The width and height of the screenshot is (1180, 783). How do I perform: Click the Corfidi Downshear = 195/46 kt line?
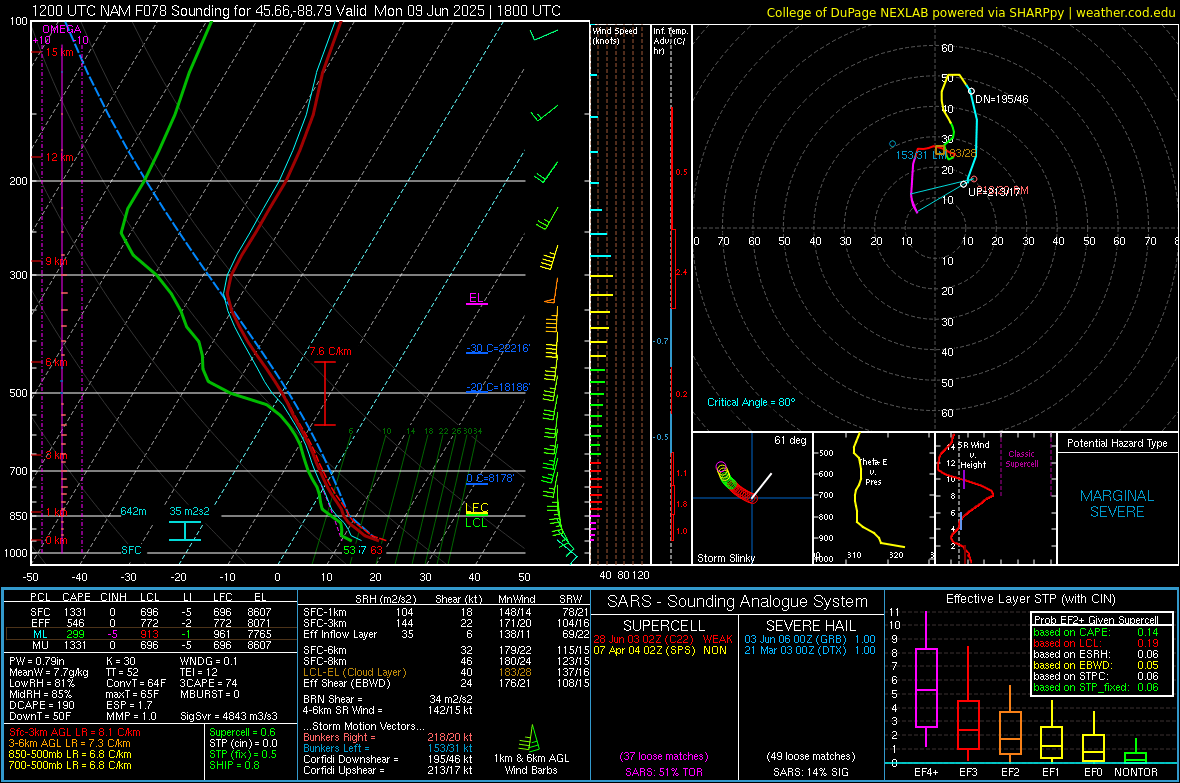[x=388, y=759]
